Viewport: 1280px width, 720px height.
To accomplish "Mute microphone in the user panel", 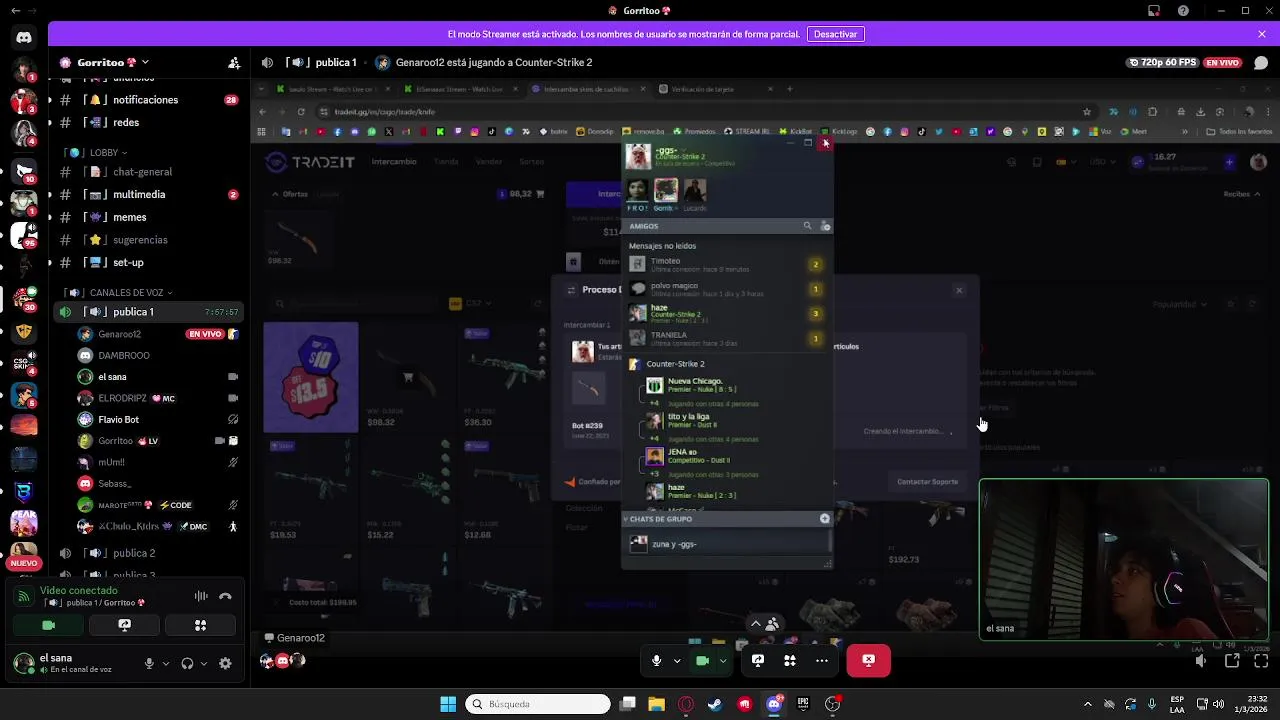I will (149, 663).
